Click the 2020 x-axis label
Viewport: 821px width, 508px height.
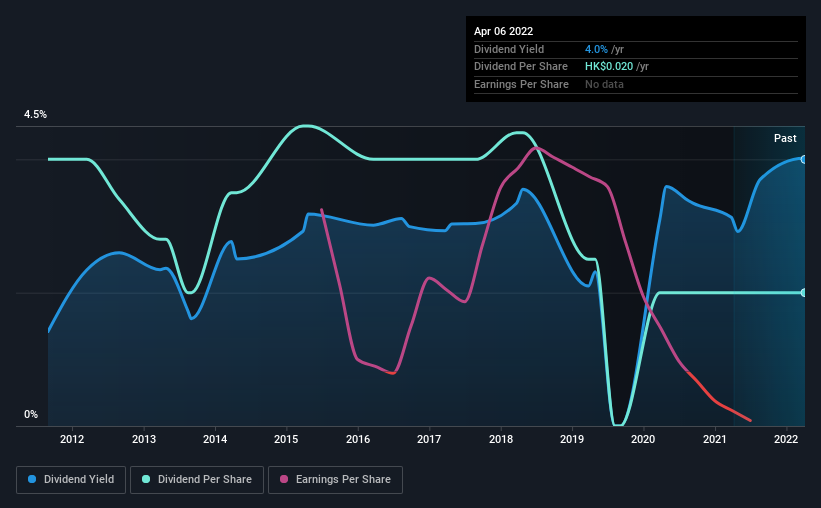pyautogui.click(x=643, y=439)
